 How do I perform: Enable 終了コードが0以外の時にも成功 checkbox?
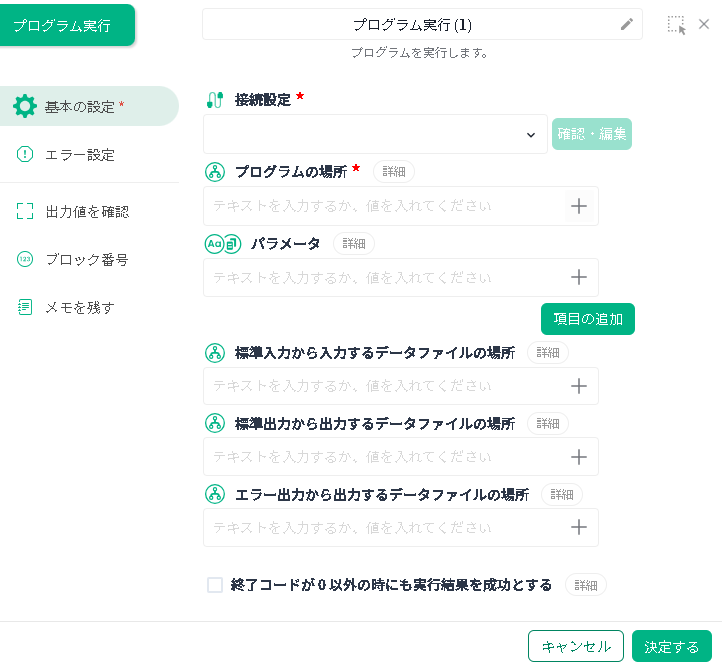(215, 585)
